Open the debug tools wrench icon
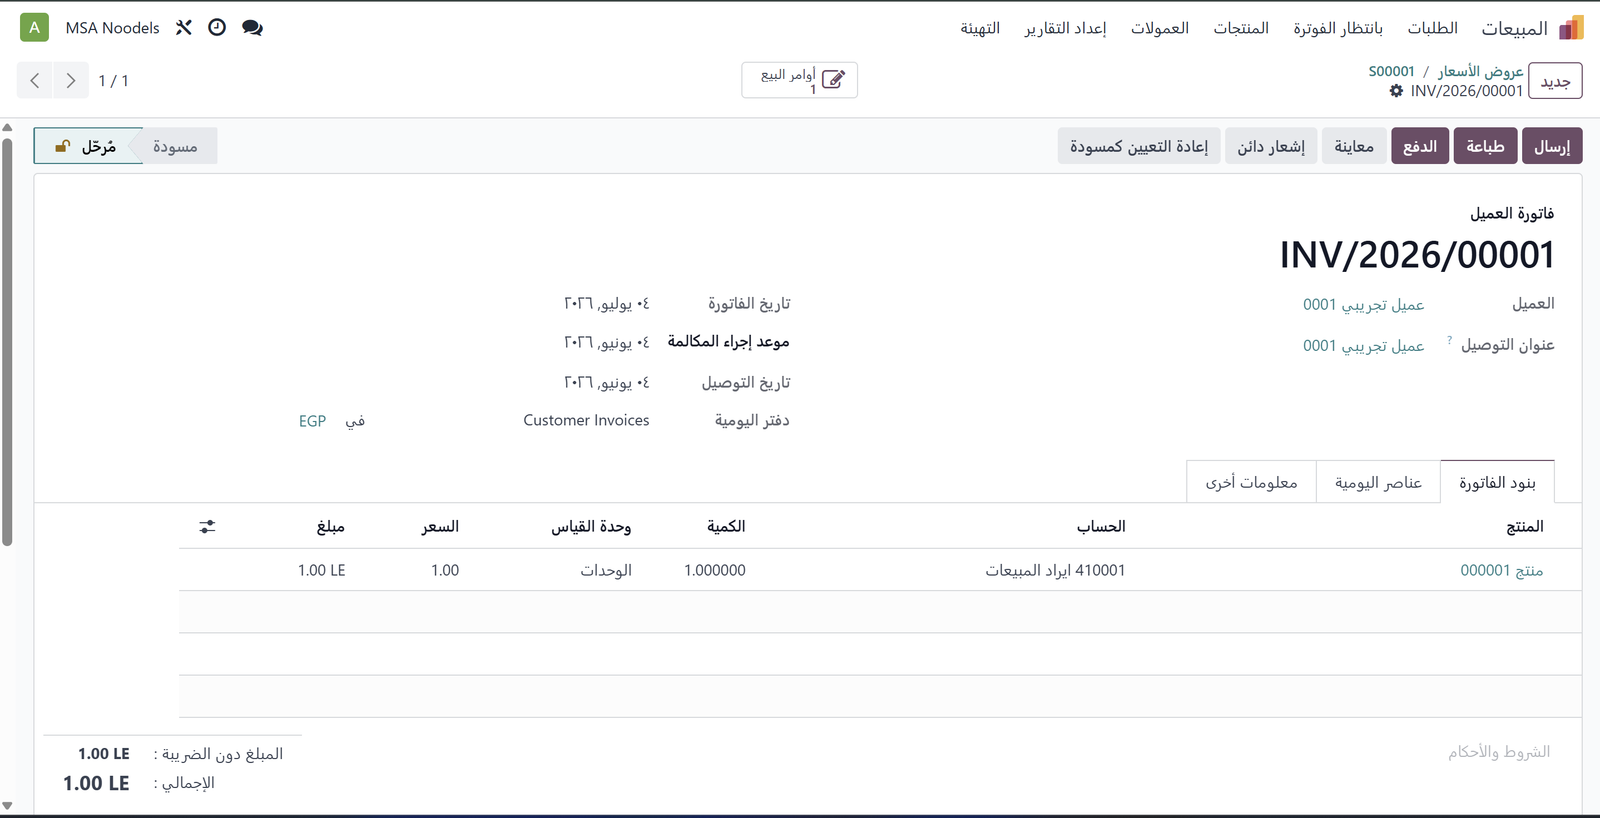Viewport: 1600px width, 818px height. coord(184,28)
